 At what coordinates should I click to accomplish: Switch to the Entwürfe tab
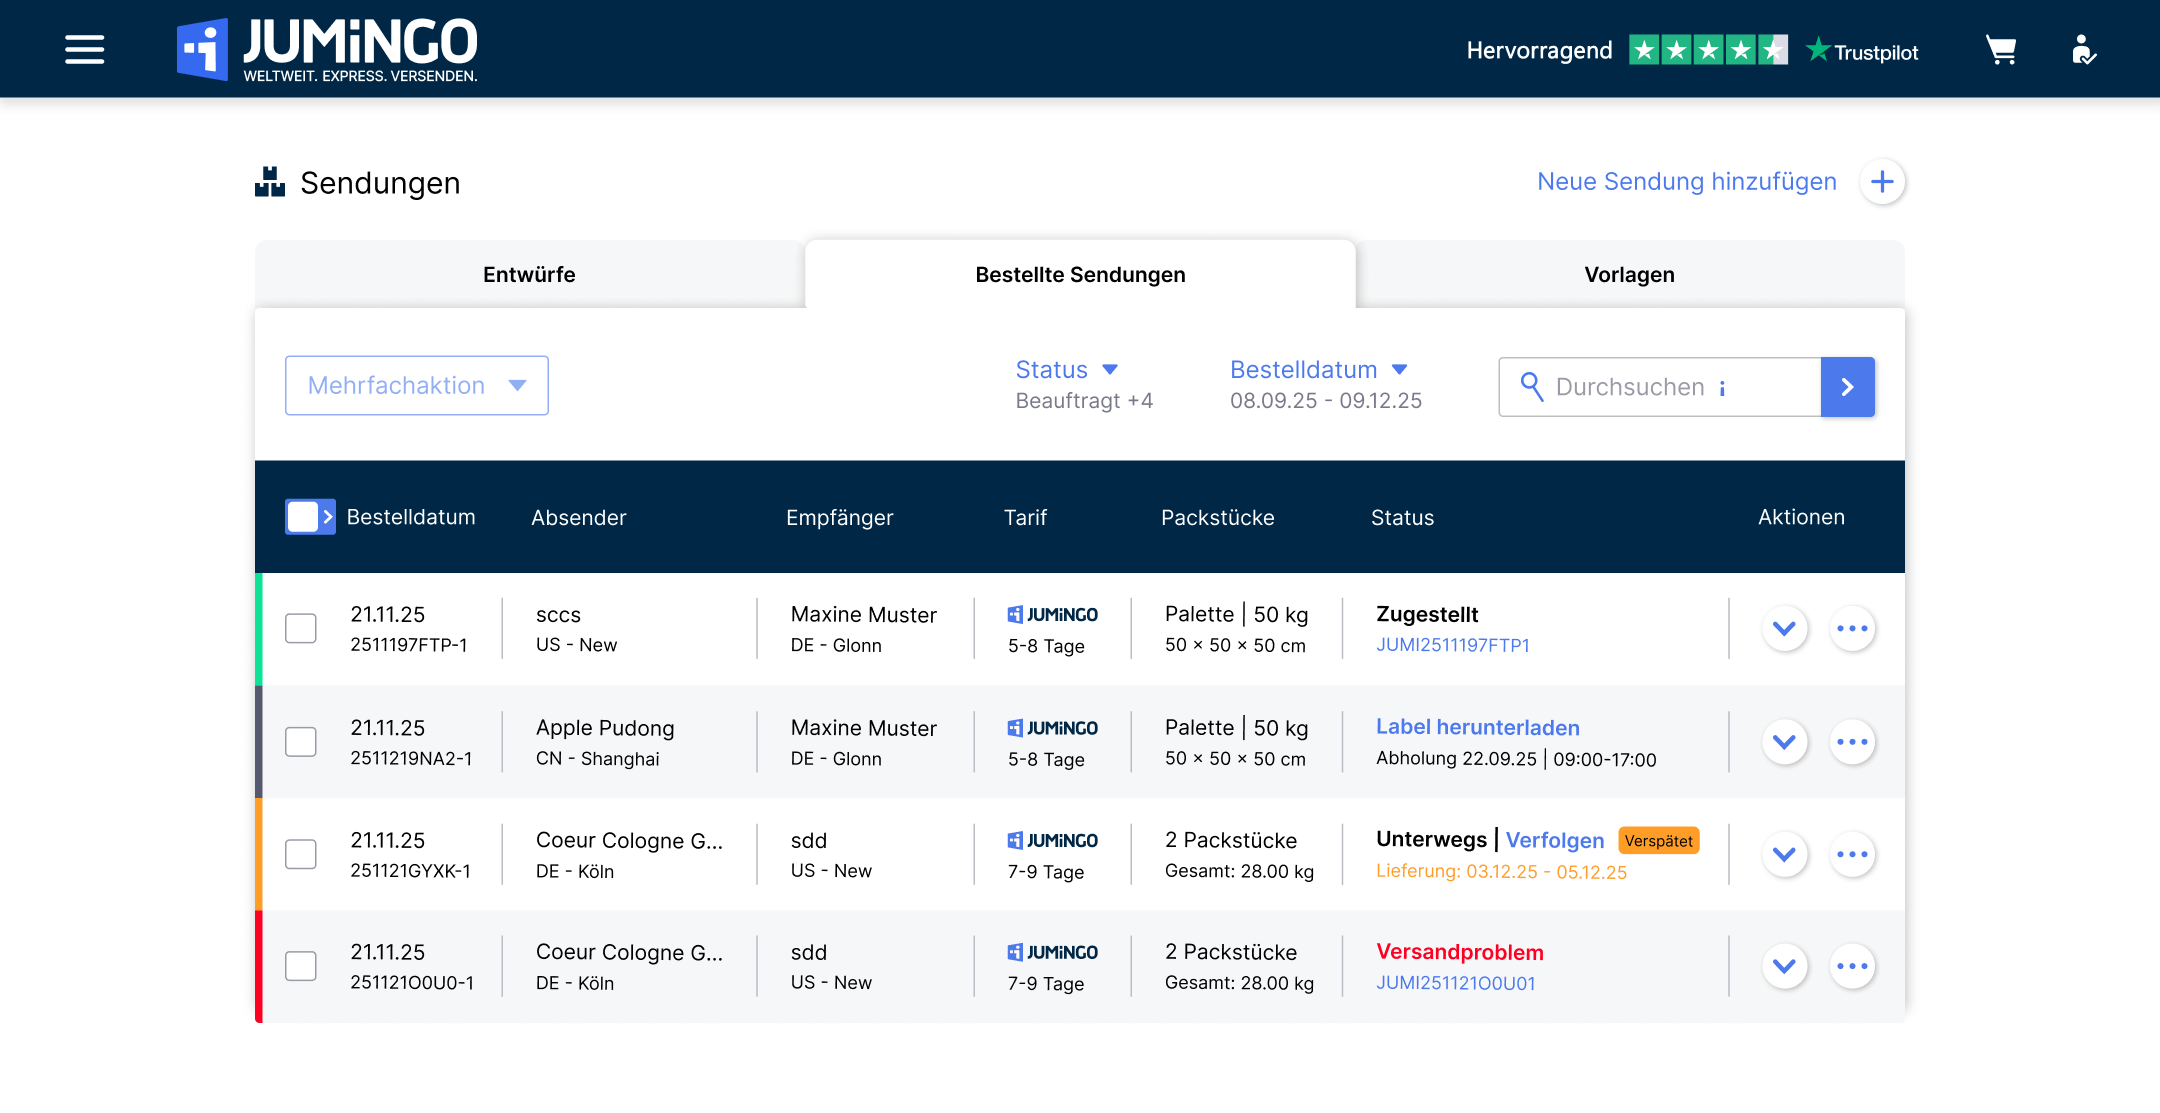[529, 275]
